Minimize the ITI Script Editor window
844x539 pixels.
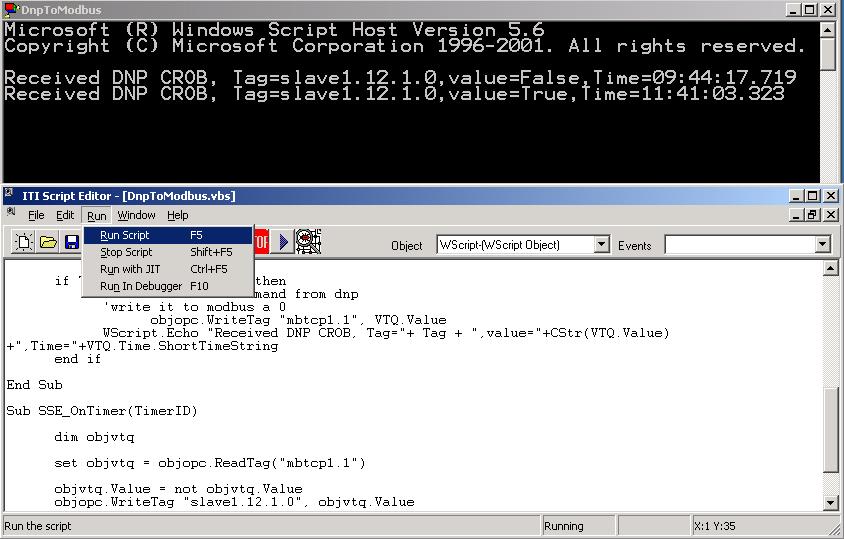tap(797, 196)
